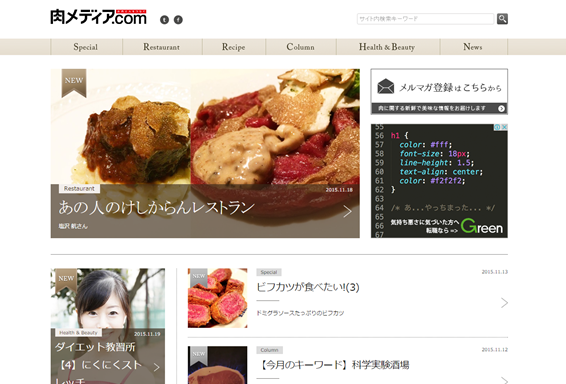This screenshot has height=384, width=566.
Task: Click the search magnifier button
Action: pos(502,19)
